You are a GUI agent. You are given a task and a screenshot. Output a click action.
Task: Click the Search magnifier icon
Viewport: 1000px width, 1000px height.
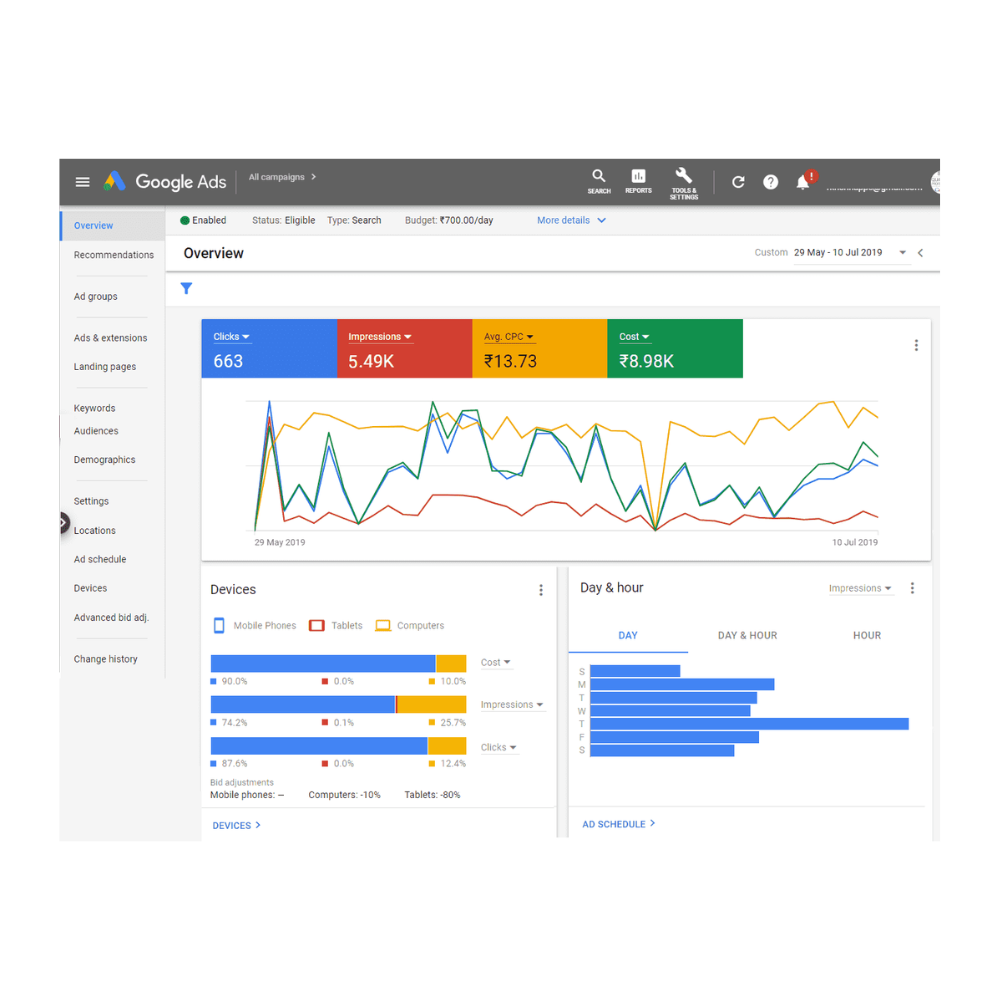click(599, 177)
